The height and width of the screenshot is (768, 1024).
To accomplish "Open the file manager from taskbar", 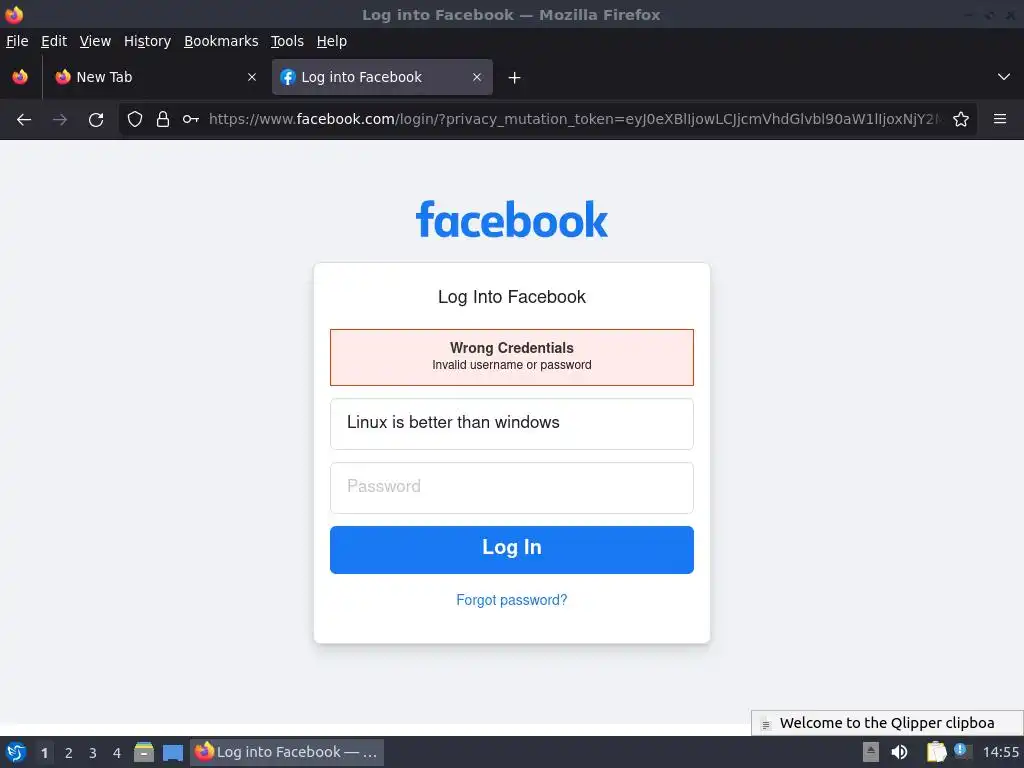I will pos(144,752).
